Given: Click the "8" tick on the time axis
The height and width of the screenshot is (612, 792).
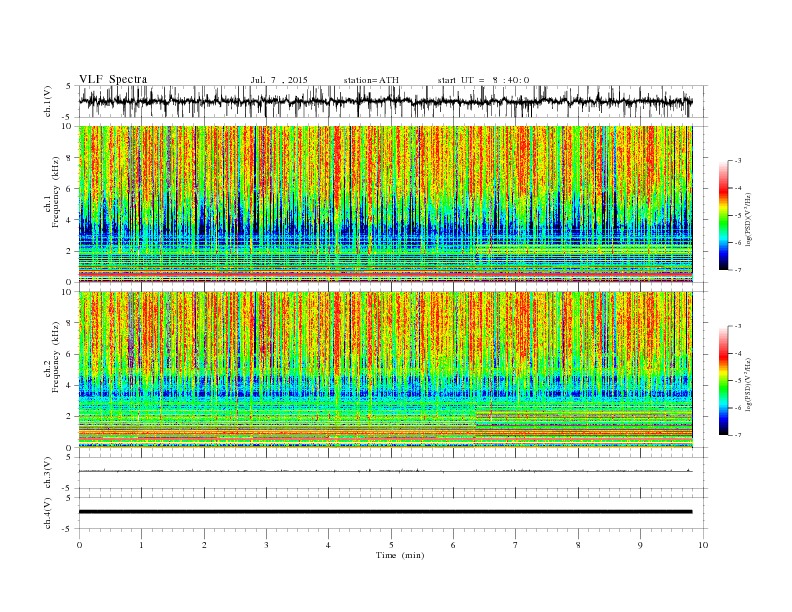Looking at the screenshot, I should (x=578, y=545).
